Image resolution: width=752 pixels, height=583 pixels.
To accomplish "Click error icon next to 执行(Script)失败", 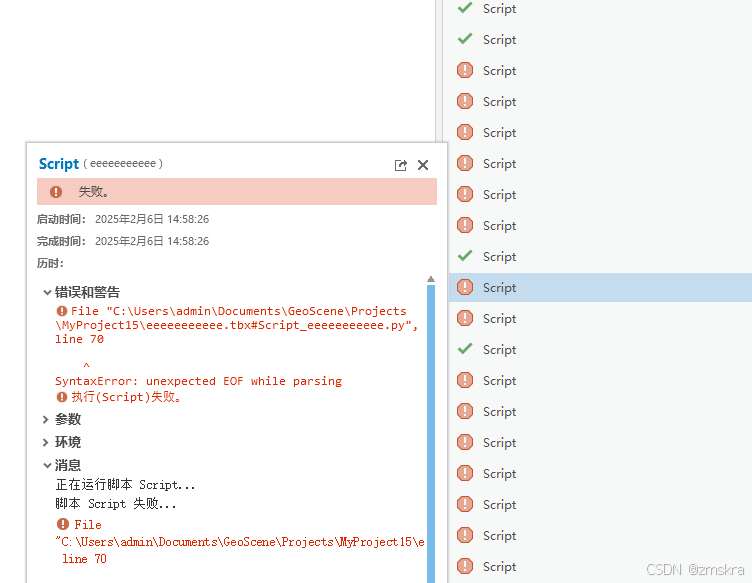I will (x=62, y=396).
